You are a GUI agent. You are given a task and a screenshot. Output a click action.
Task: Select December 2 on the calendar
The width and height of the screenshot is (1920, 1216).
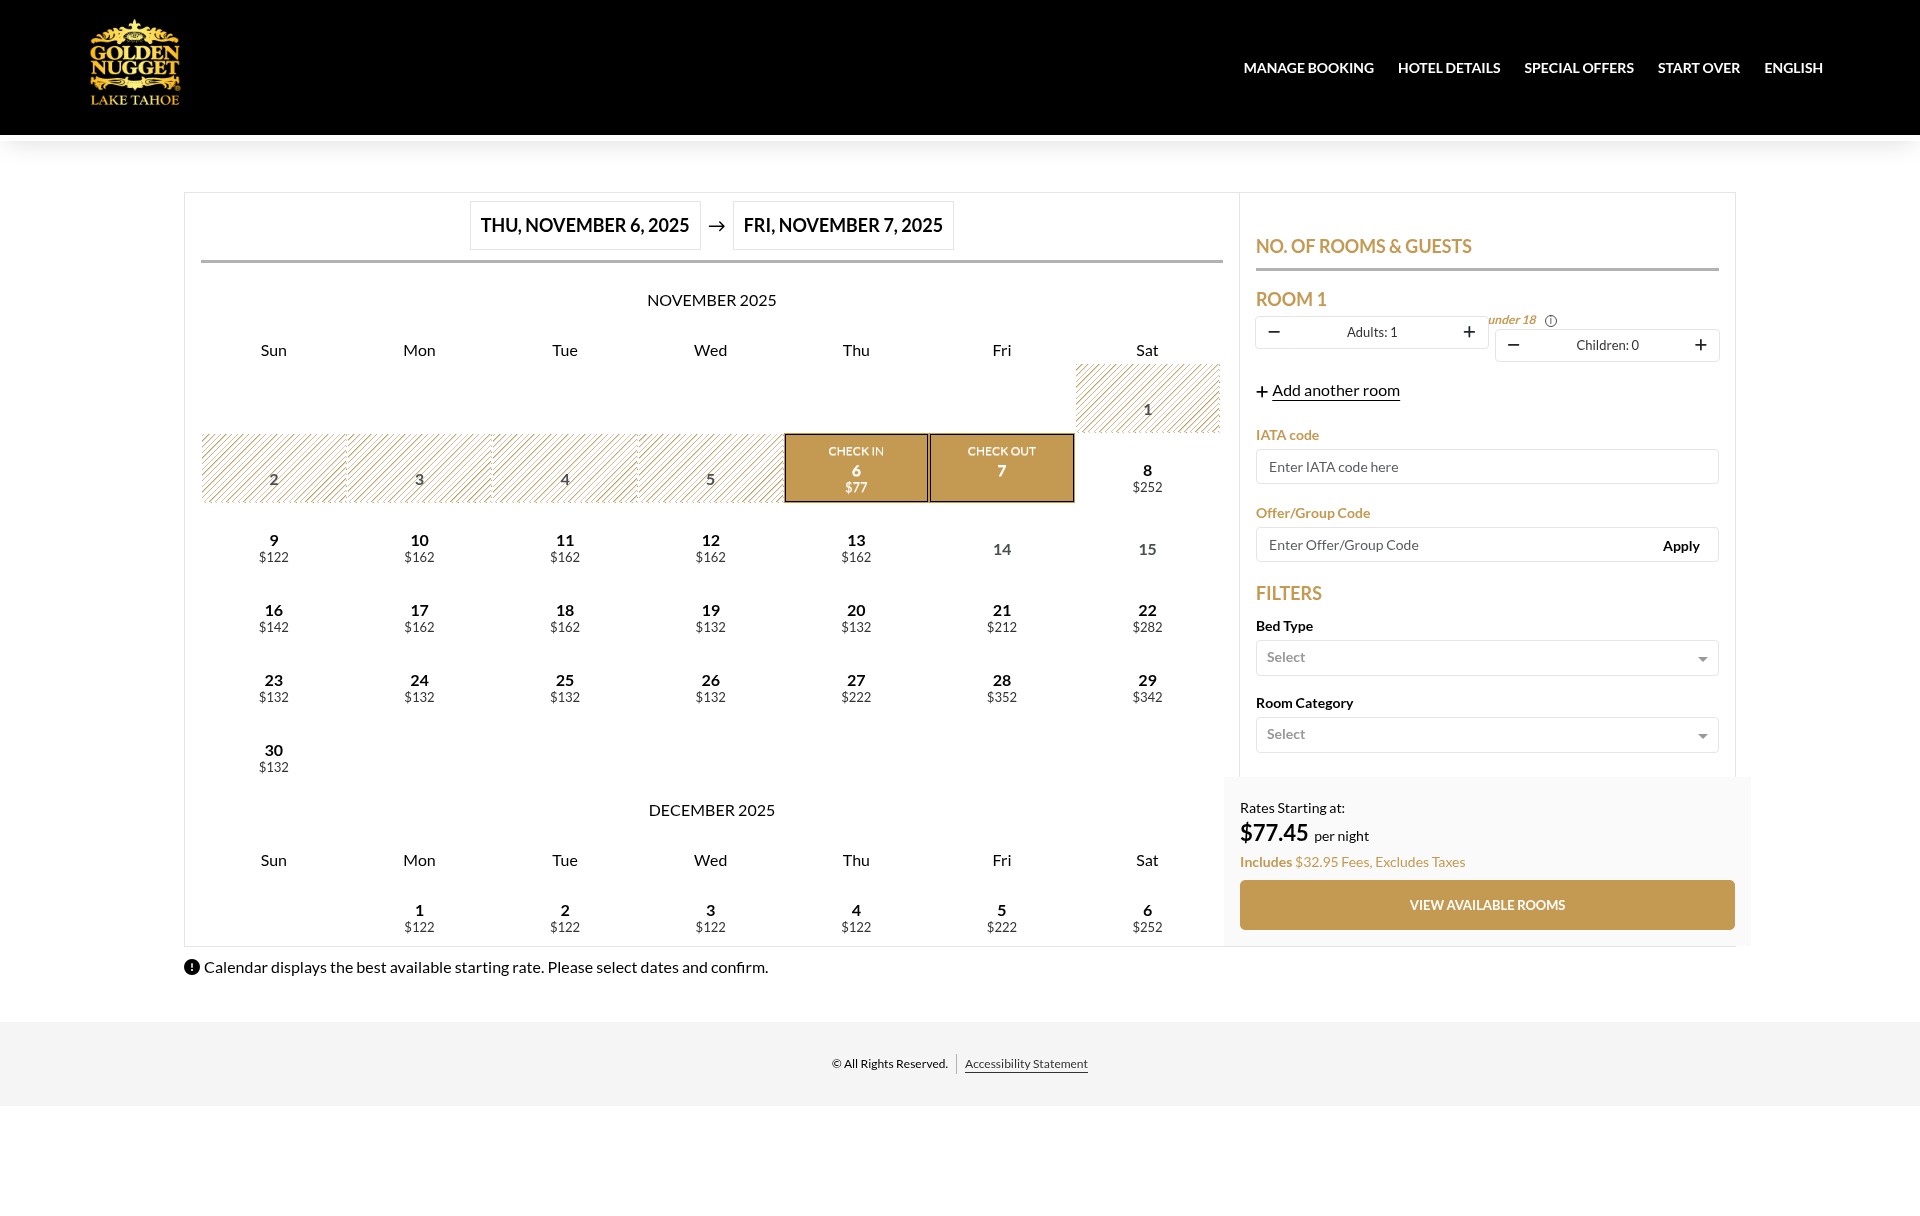(x=565, y=918)
